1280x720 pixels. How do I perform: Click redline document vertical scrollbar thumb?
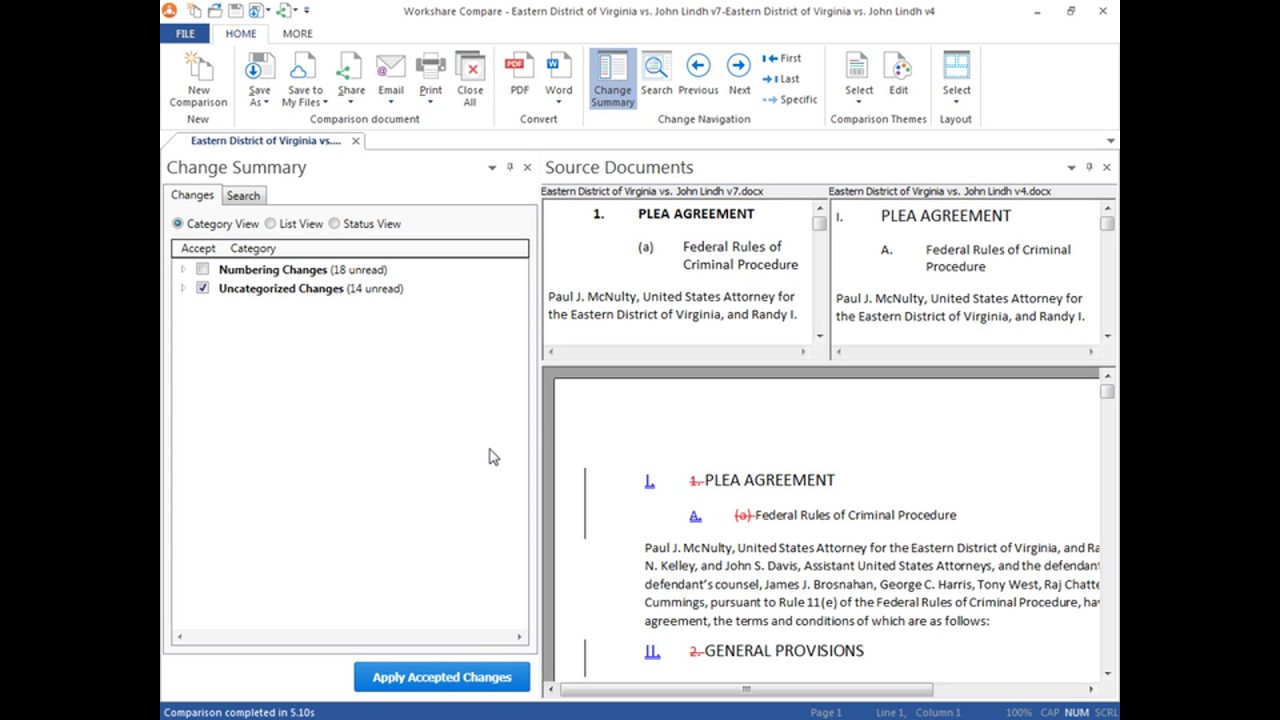click(x=1107, y=391)
